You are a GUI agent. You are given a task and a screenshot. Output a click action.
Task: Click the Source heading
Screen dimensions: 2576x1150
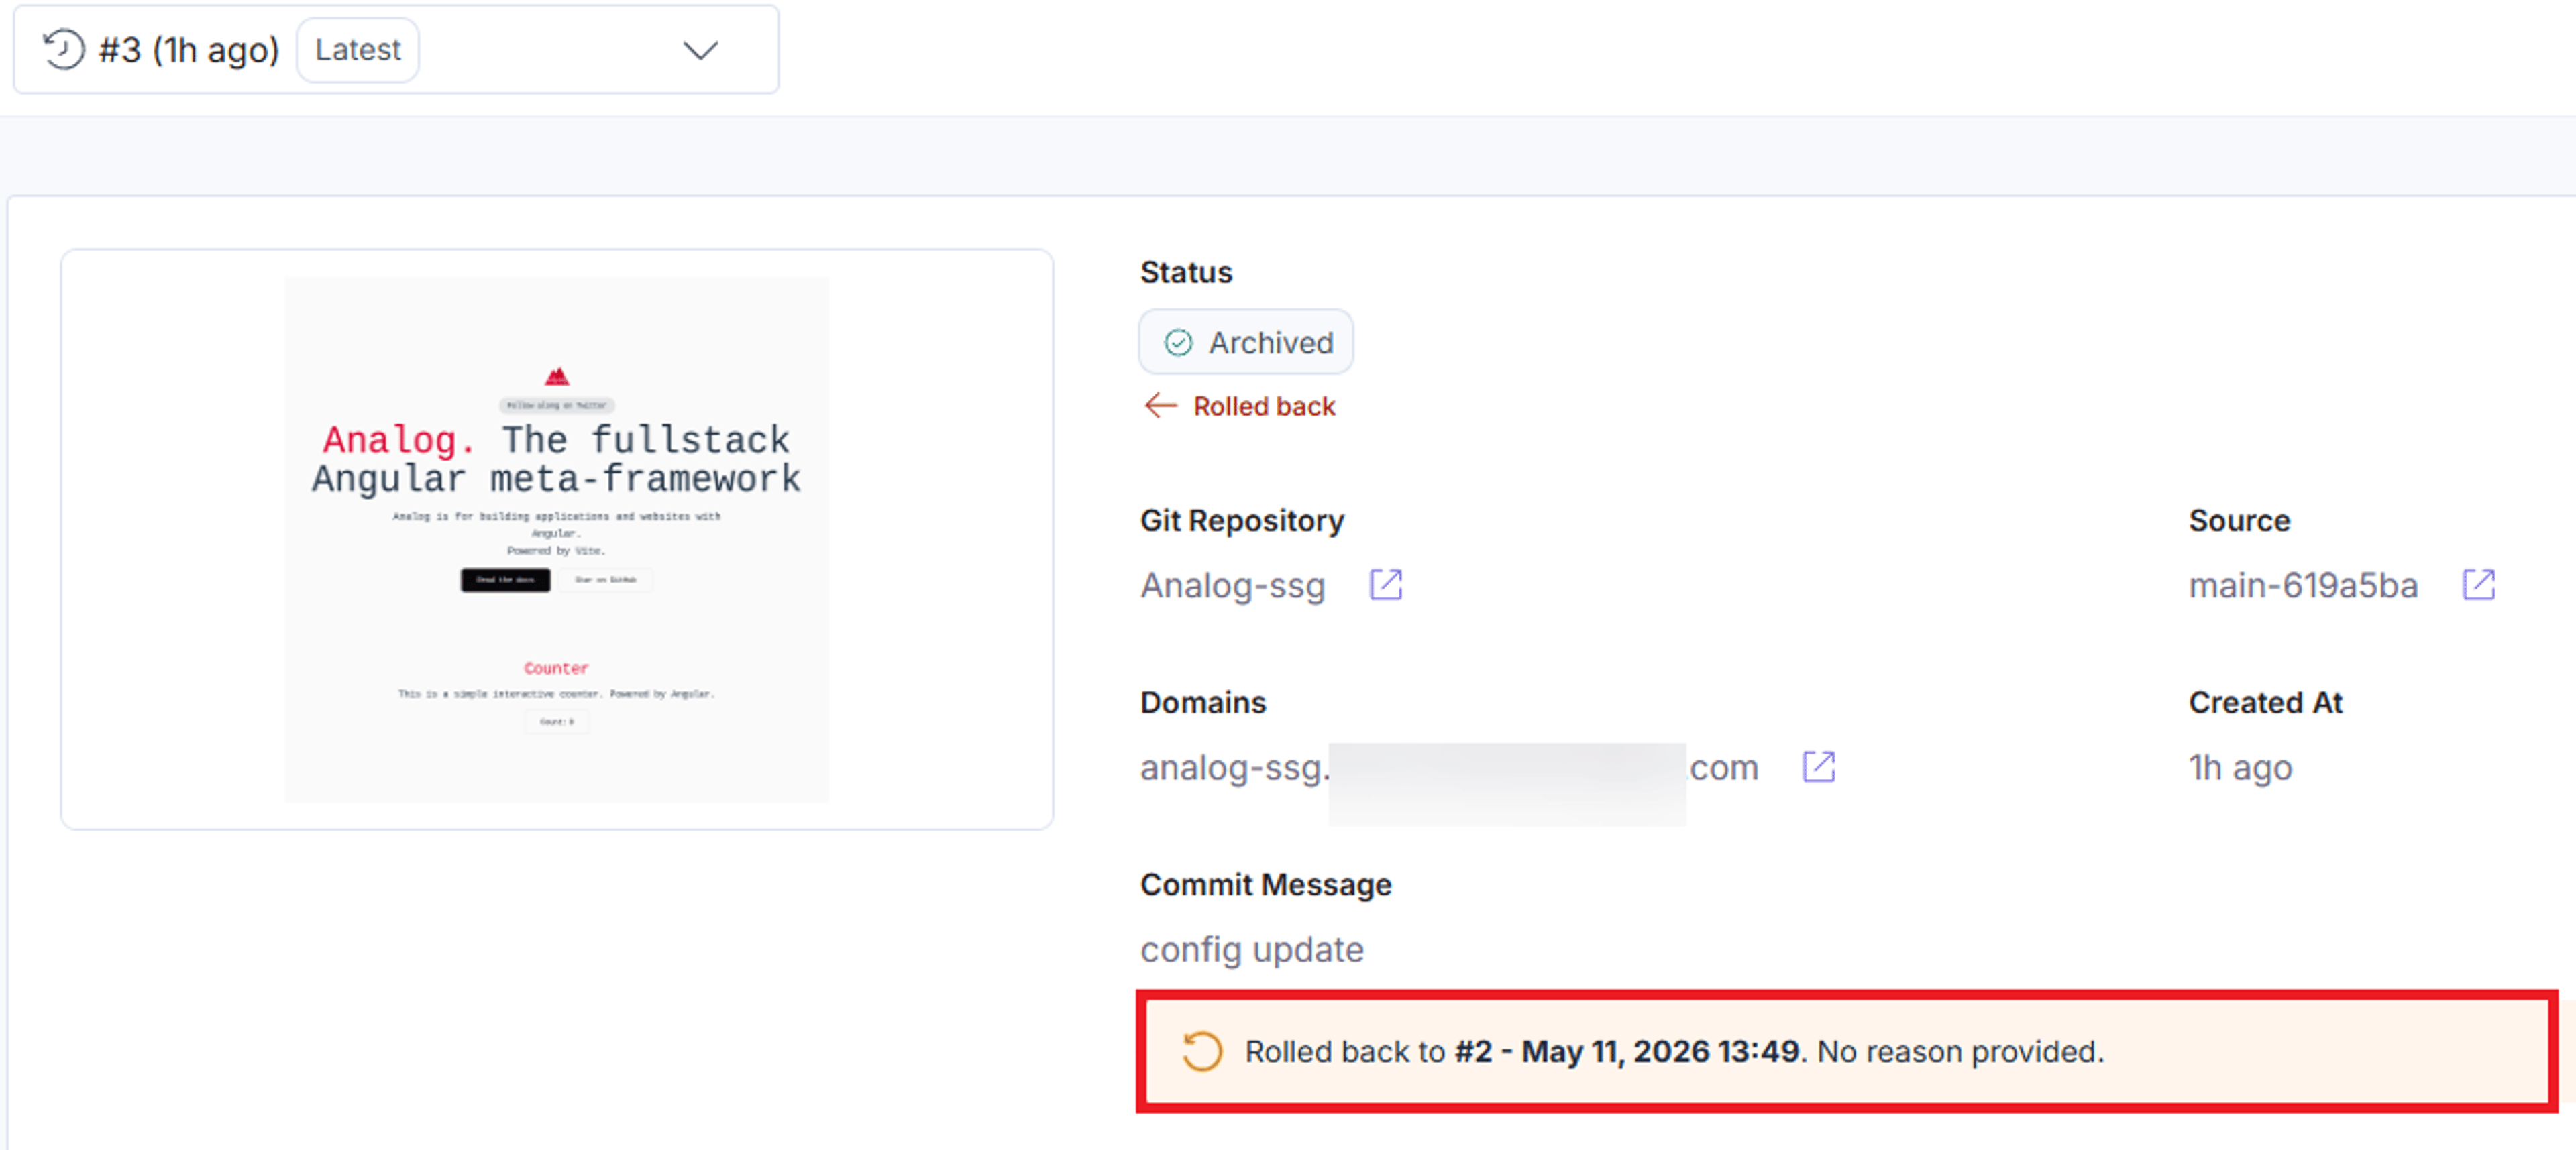(x=2239, y=521)
